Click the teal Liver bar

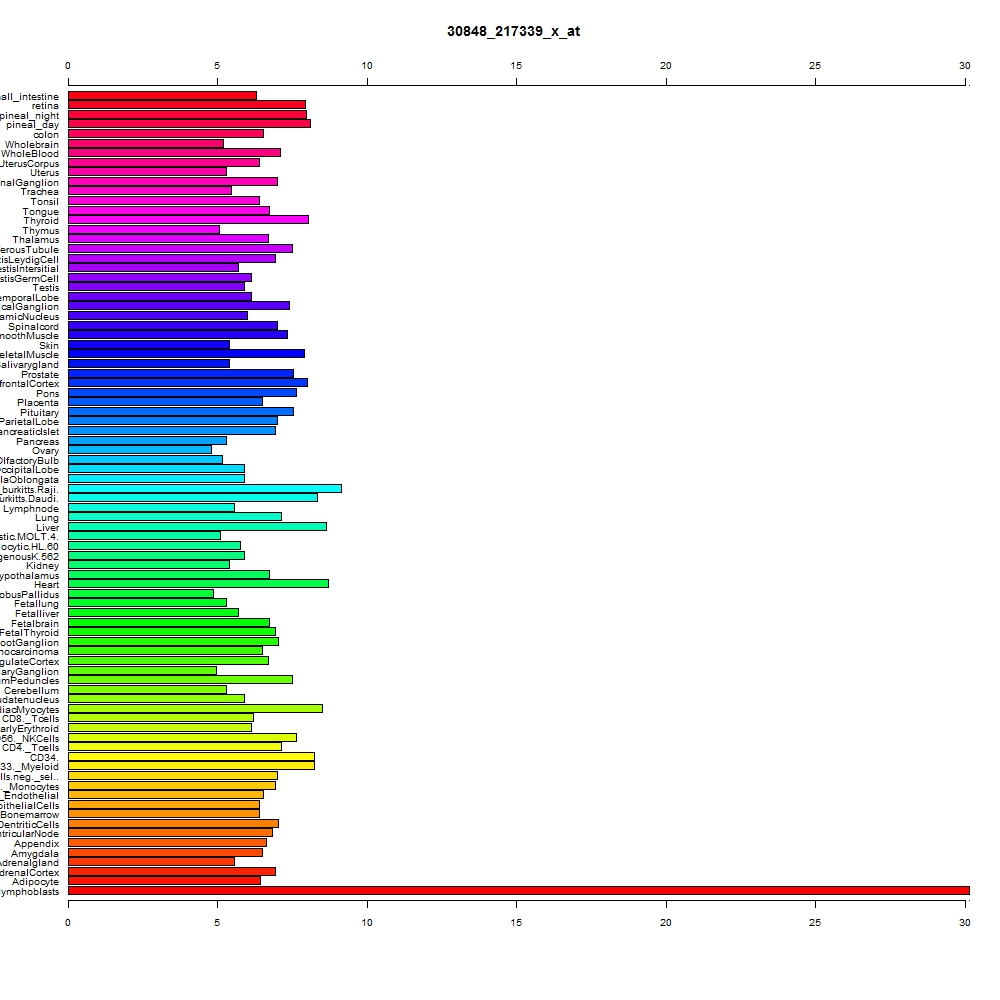click(197, 527)
